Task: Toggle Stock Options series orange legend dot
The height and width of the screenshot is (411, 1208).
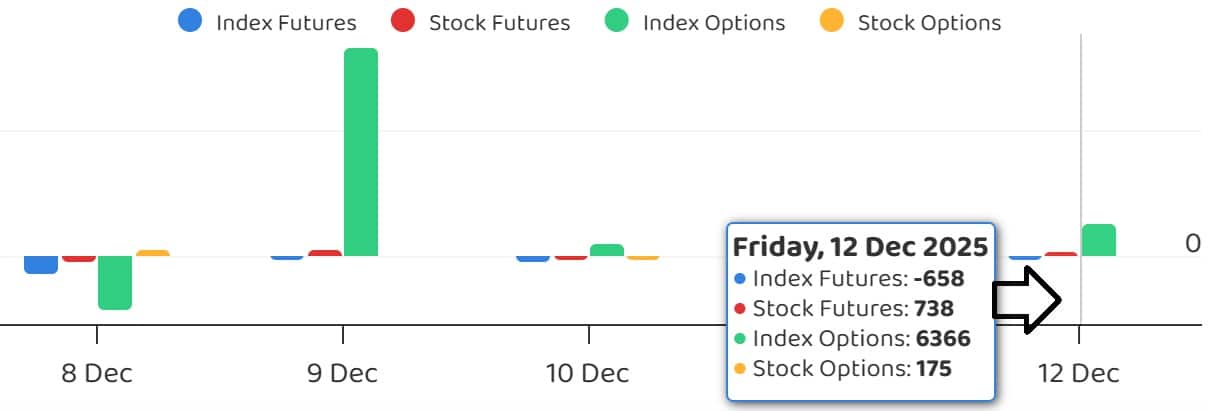Action: click(831, 21)
